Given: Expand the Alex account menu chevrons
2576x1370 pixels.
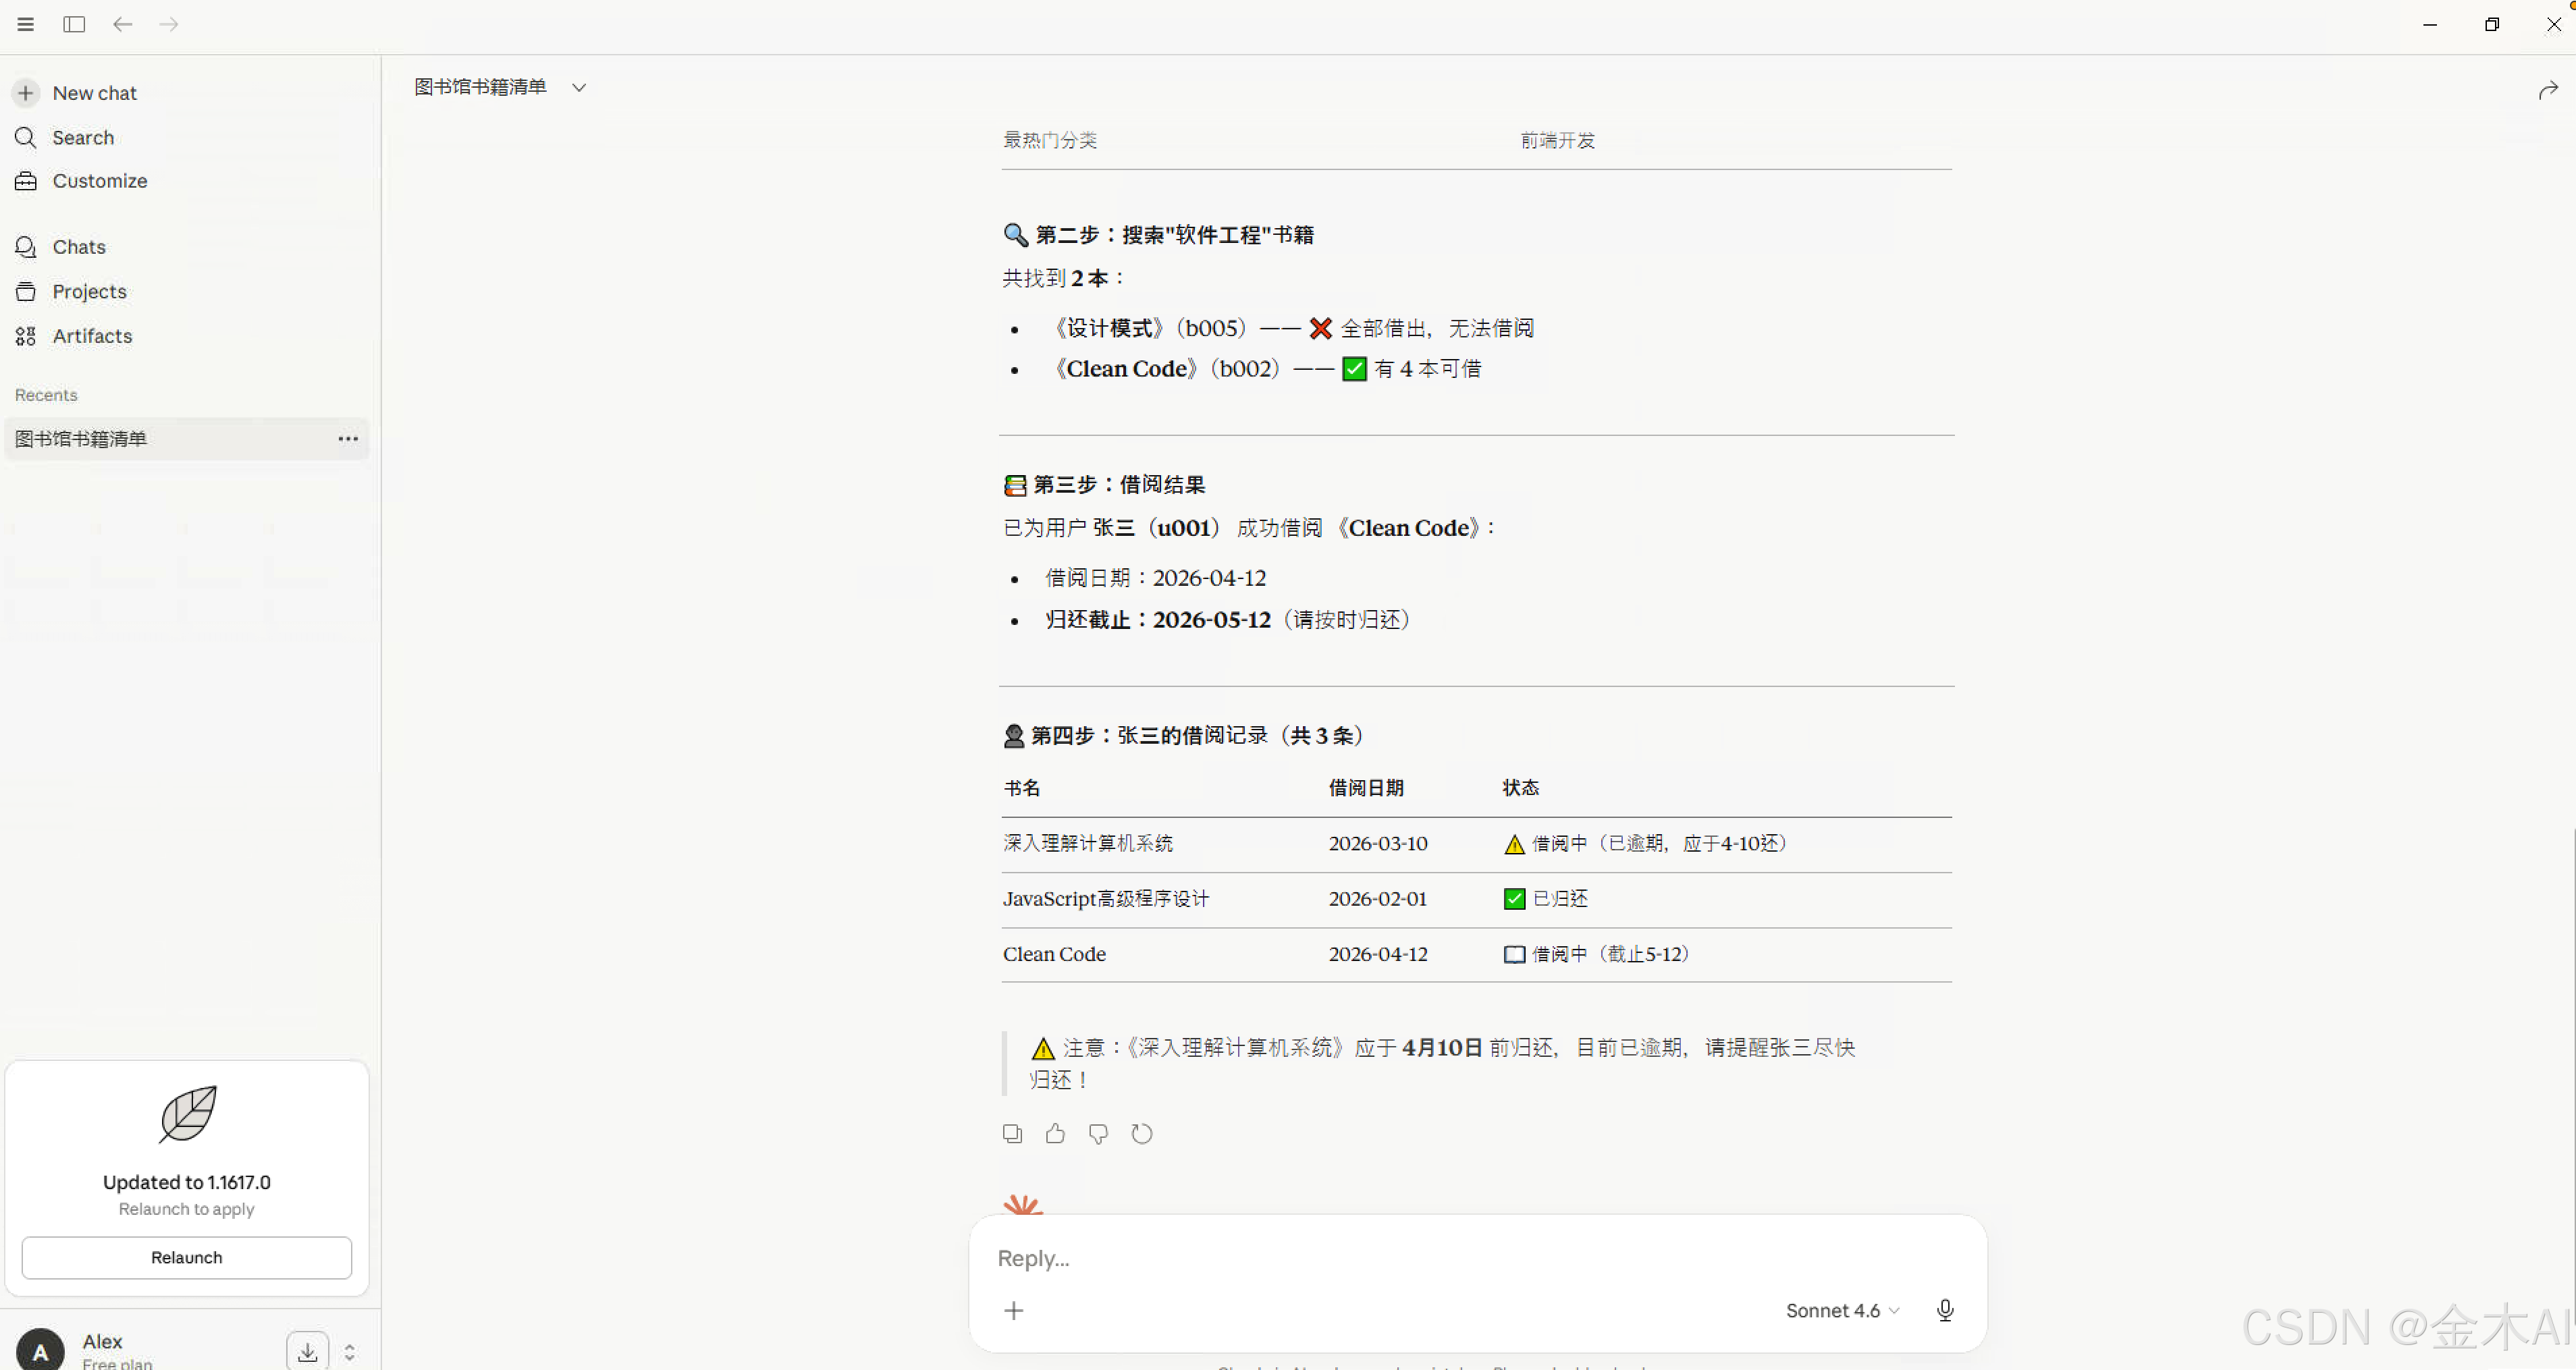Looking at the screenshot, I should tap(349, 1352).
